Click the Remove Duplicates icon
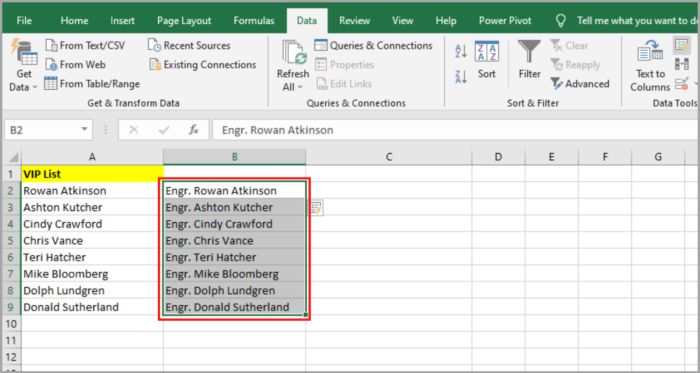700x373 pixels. [682, 64]
